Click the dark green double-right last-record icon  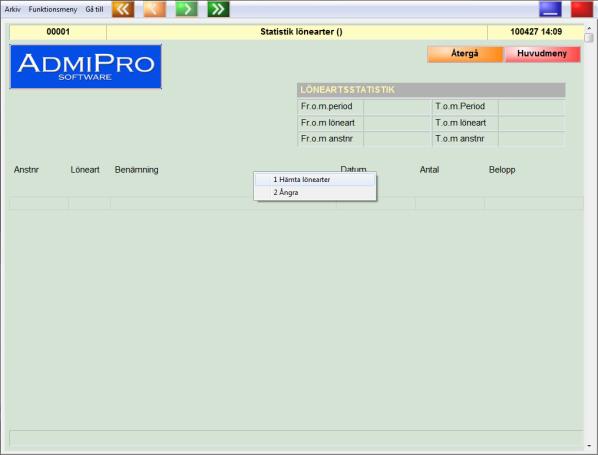coord(218,9)
